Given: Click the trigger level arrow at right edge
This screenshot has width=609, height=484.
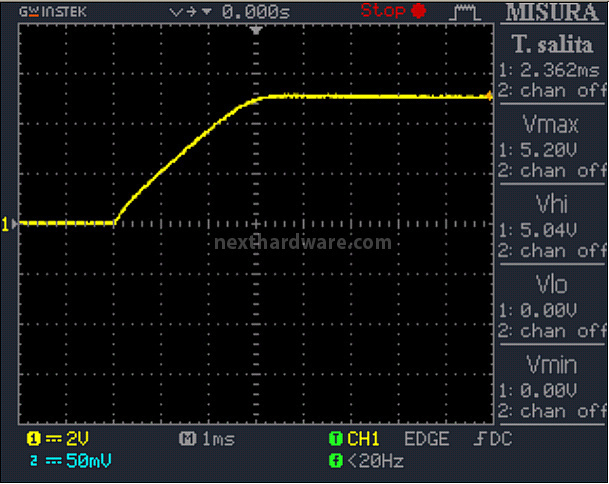Looking at the screenshot, I should [x=489, y=95].
